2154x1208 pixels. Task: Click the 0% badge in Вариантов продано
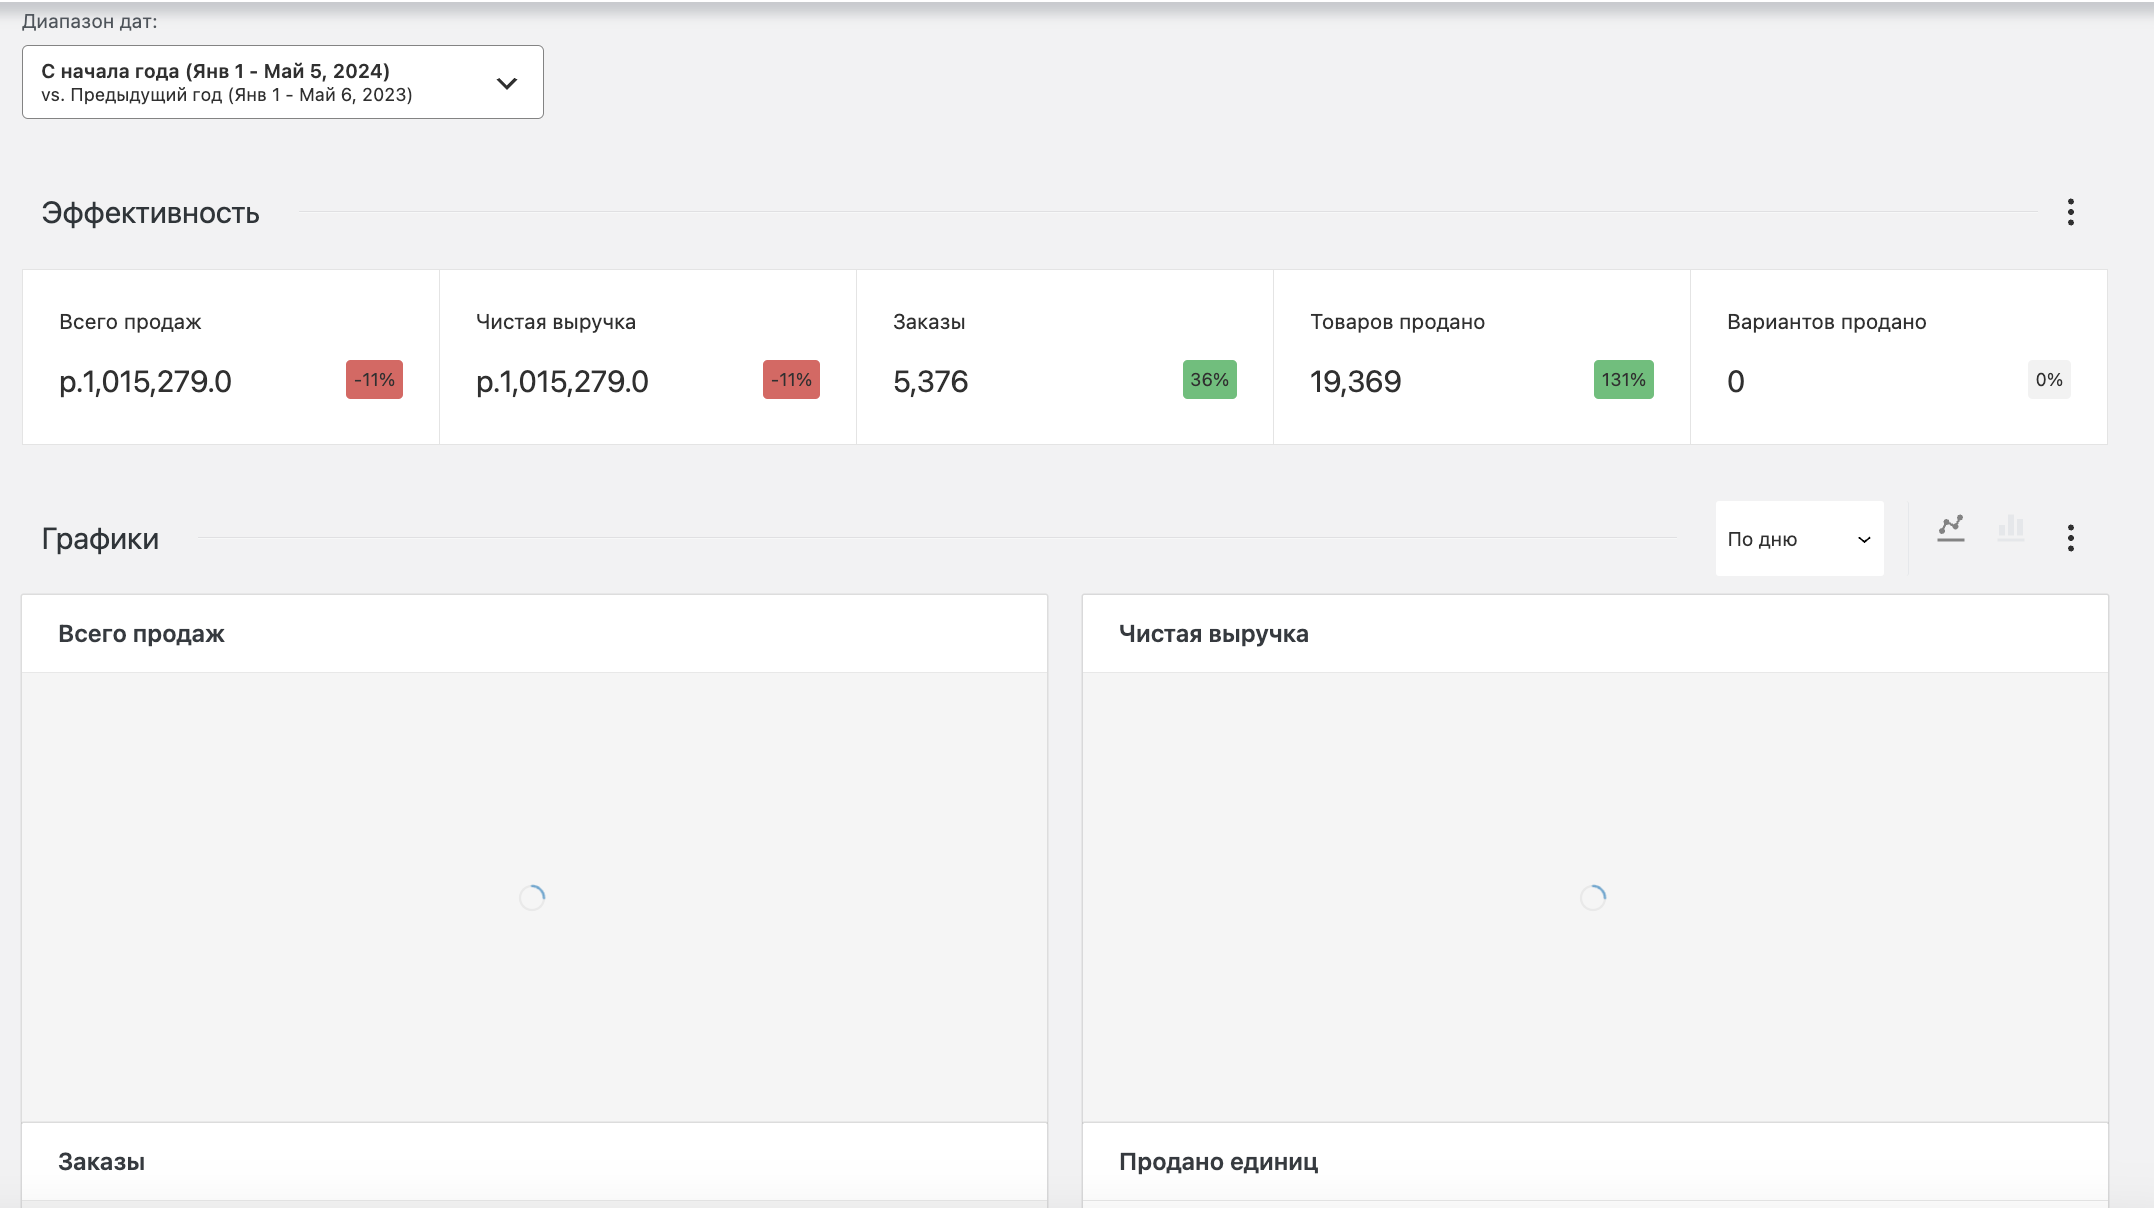coord(2048,380)
